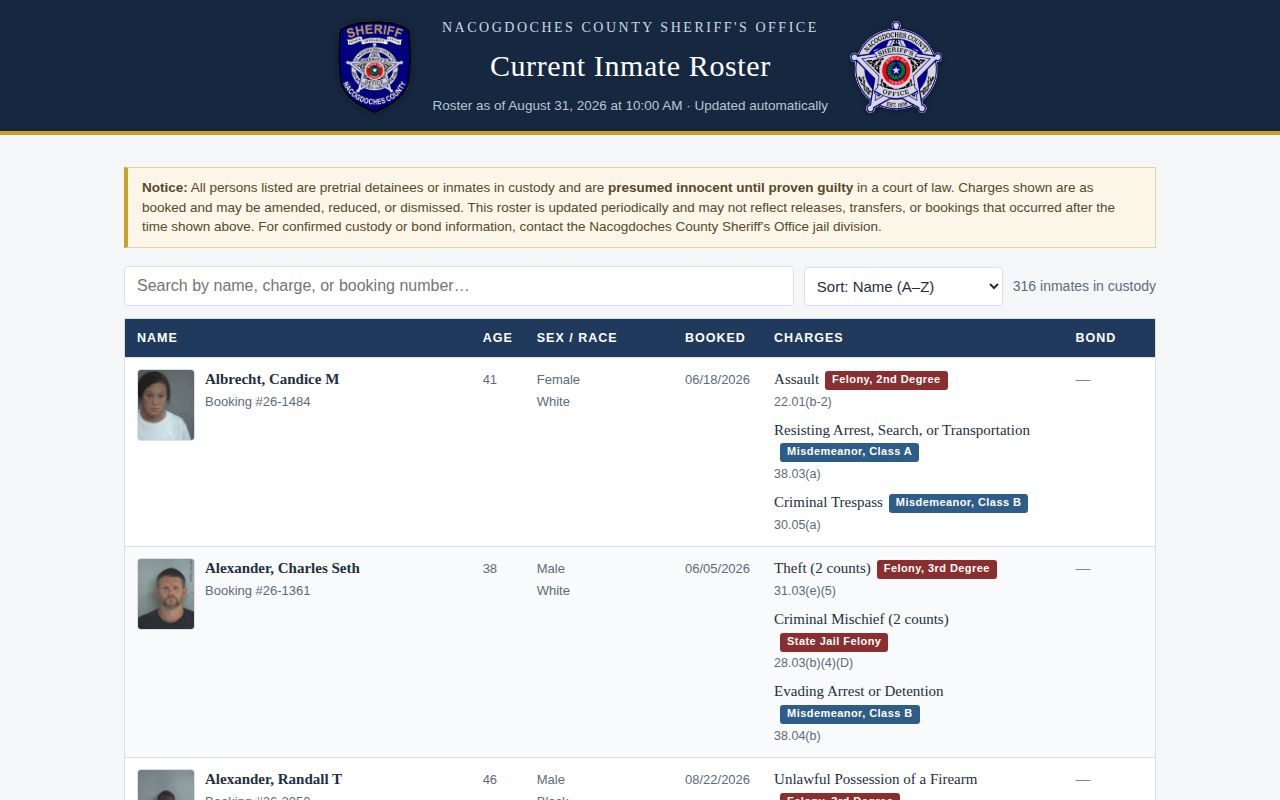Click Resisting Arrest, Search, or Transportation charge
This screenshot has height=800, width=1280.
pos(902,430)
